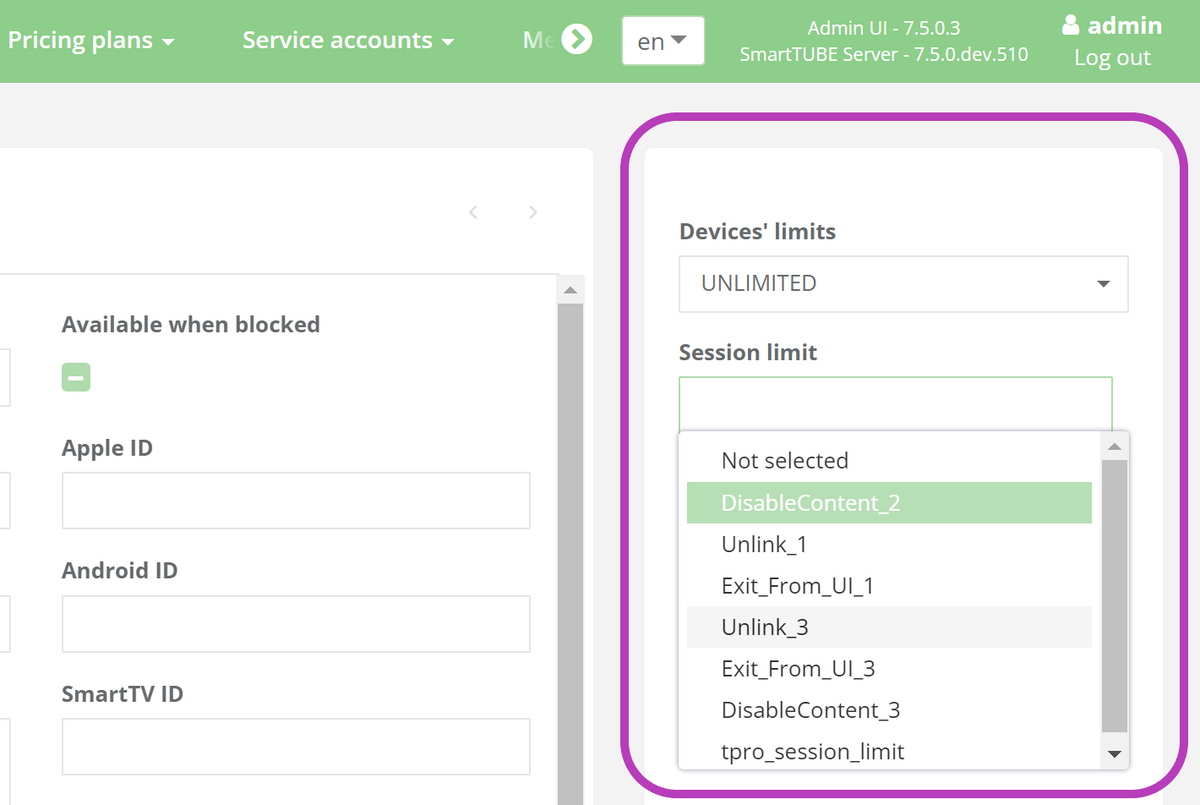
Task: Click the SmartTV ID label
Action: tap(123, 693)
